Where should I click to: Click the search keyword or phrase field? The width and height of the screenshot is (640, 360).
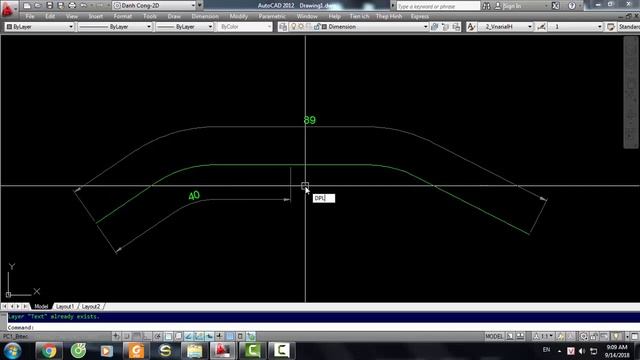coord(438,6)
